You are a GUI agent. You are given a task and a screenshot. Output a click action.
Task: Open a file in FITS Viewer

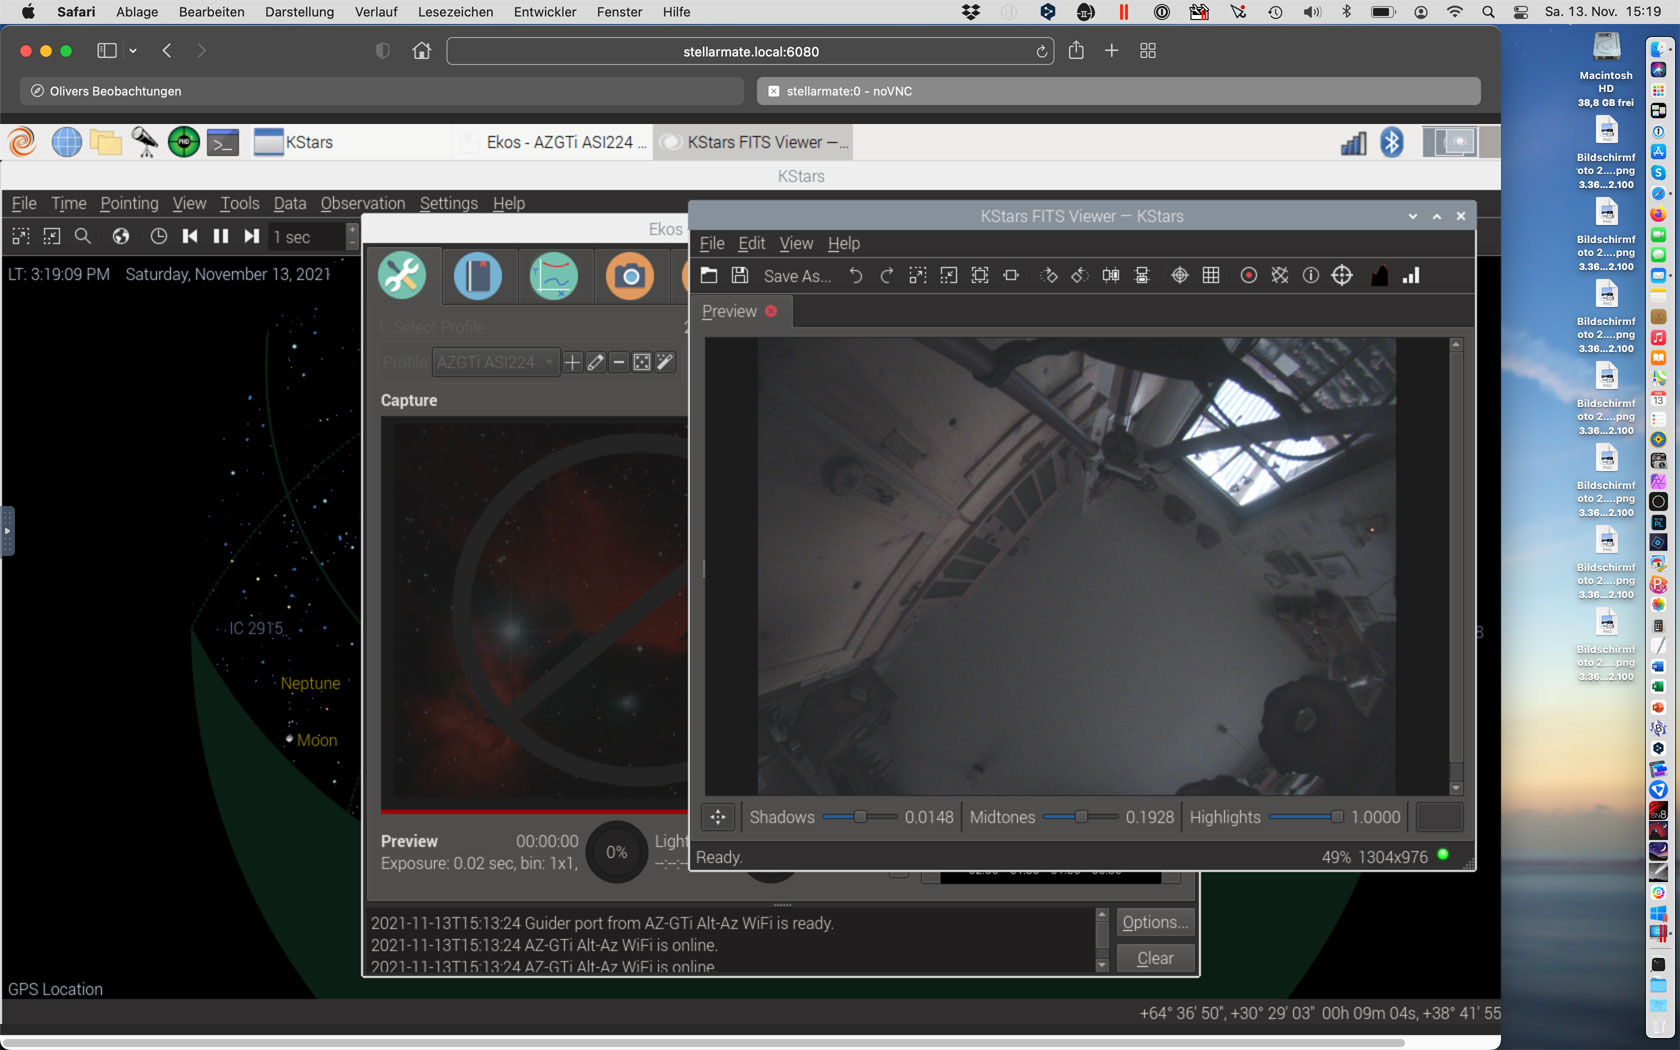(709, 275)
